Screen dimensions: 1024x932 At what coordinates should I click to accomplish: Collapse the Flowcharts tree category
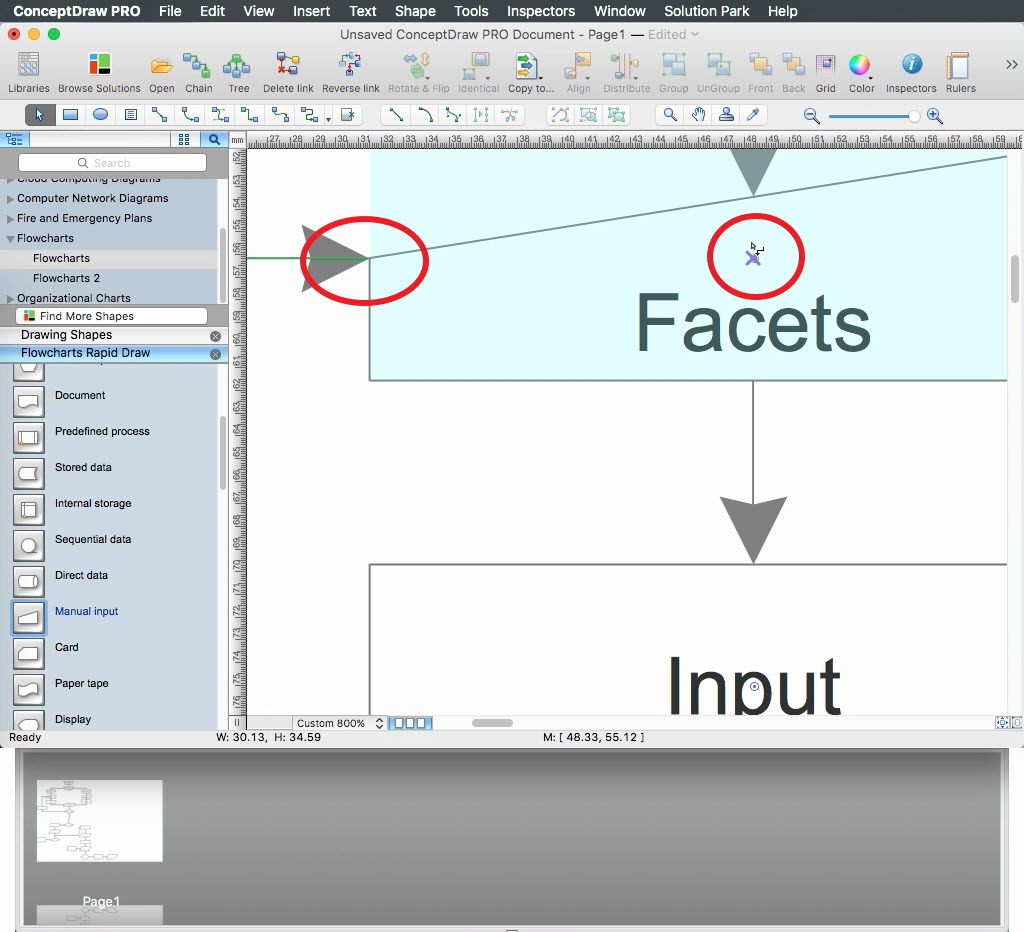(x=10, y=239)
